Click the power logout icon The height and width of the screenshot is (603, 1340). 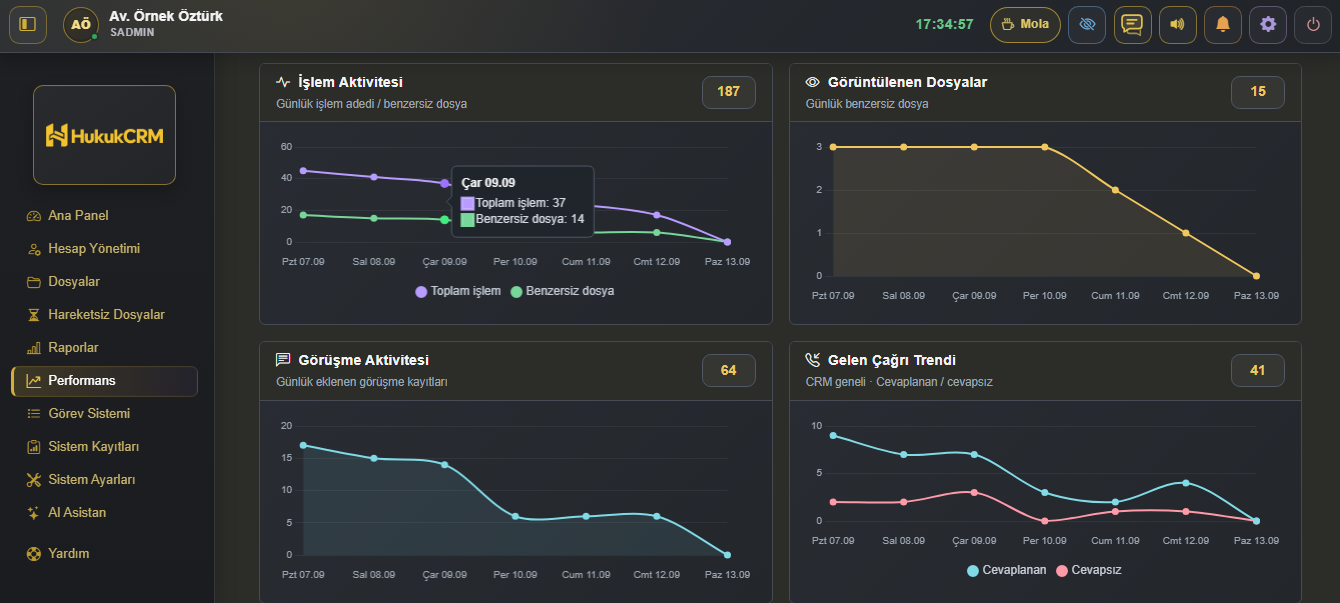(x=1313, y=24)
